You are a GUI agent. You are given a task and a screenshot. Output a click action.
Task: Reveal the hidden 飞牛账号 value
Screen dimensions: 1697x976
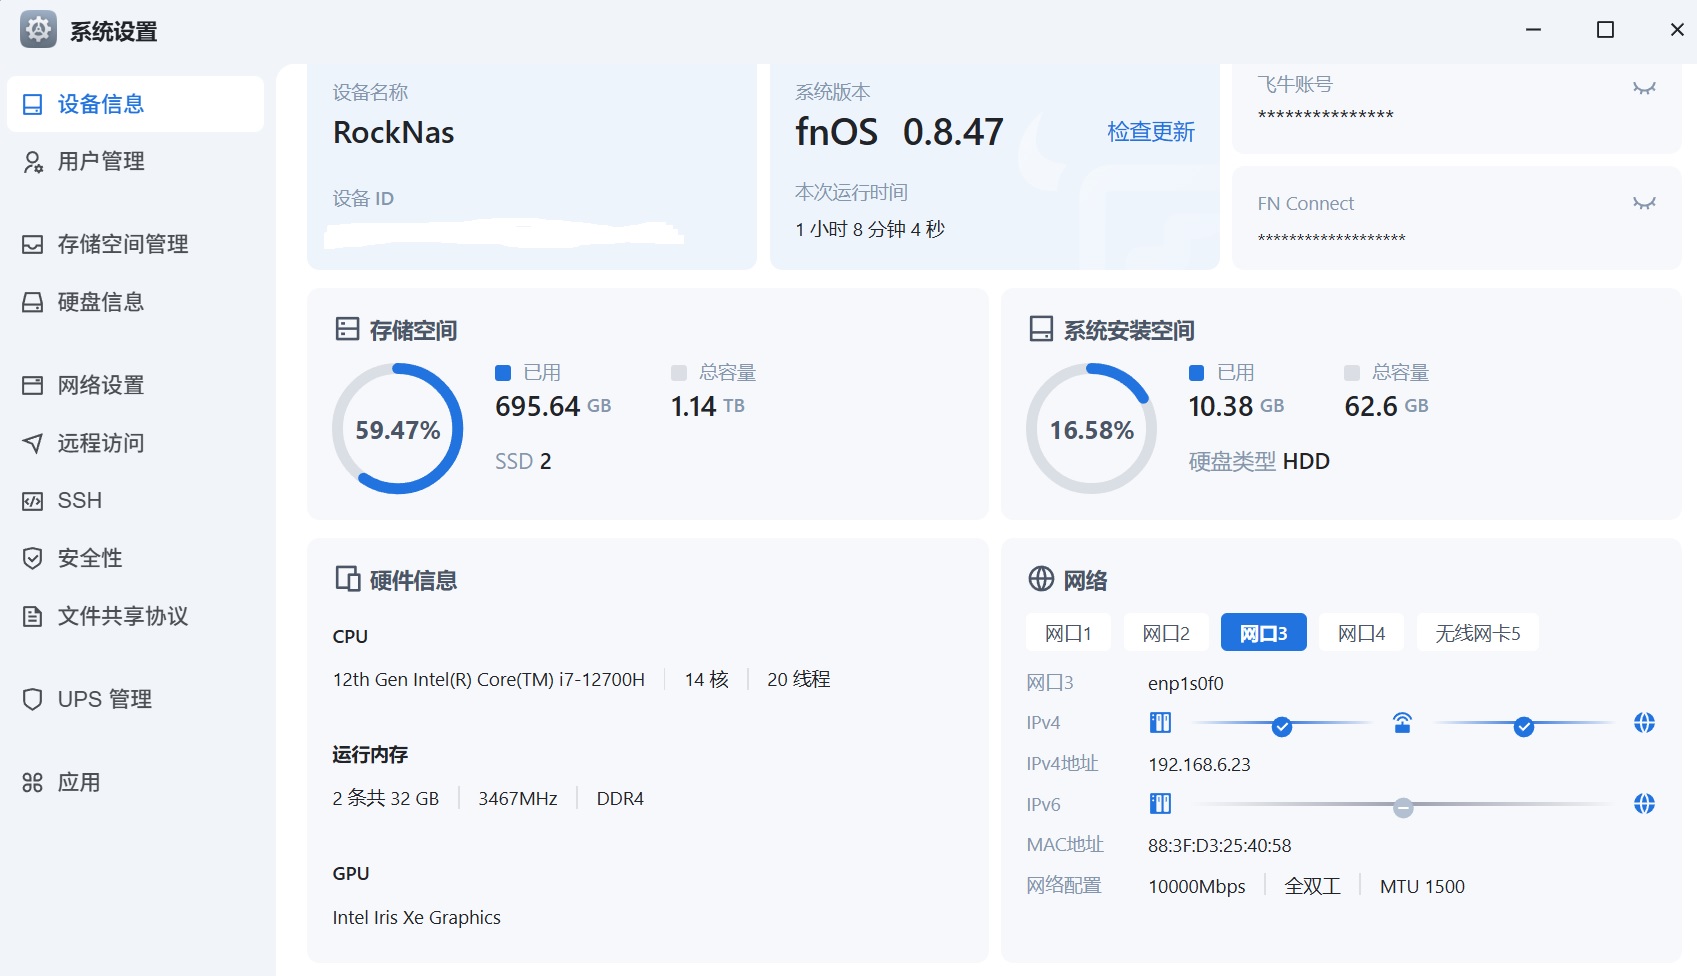tap(1644, 88)
